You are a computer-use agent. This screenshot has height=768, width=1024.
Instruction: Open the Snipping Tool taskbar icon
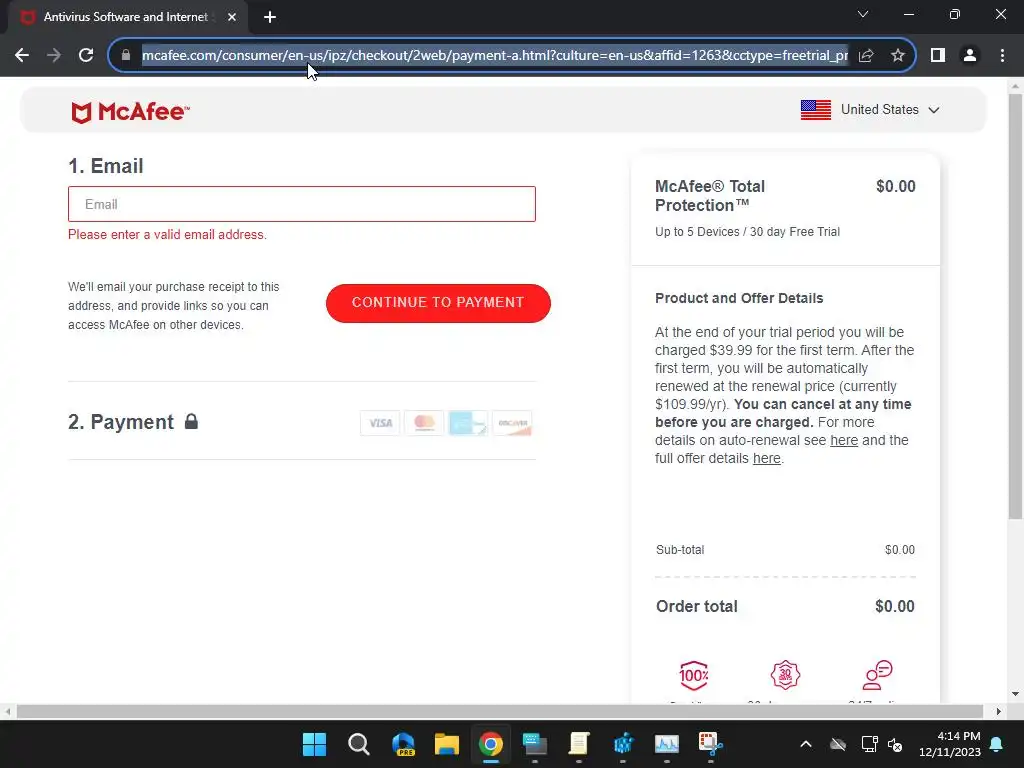pos(711,744)
